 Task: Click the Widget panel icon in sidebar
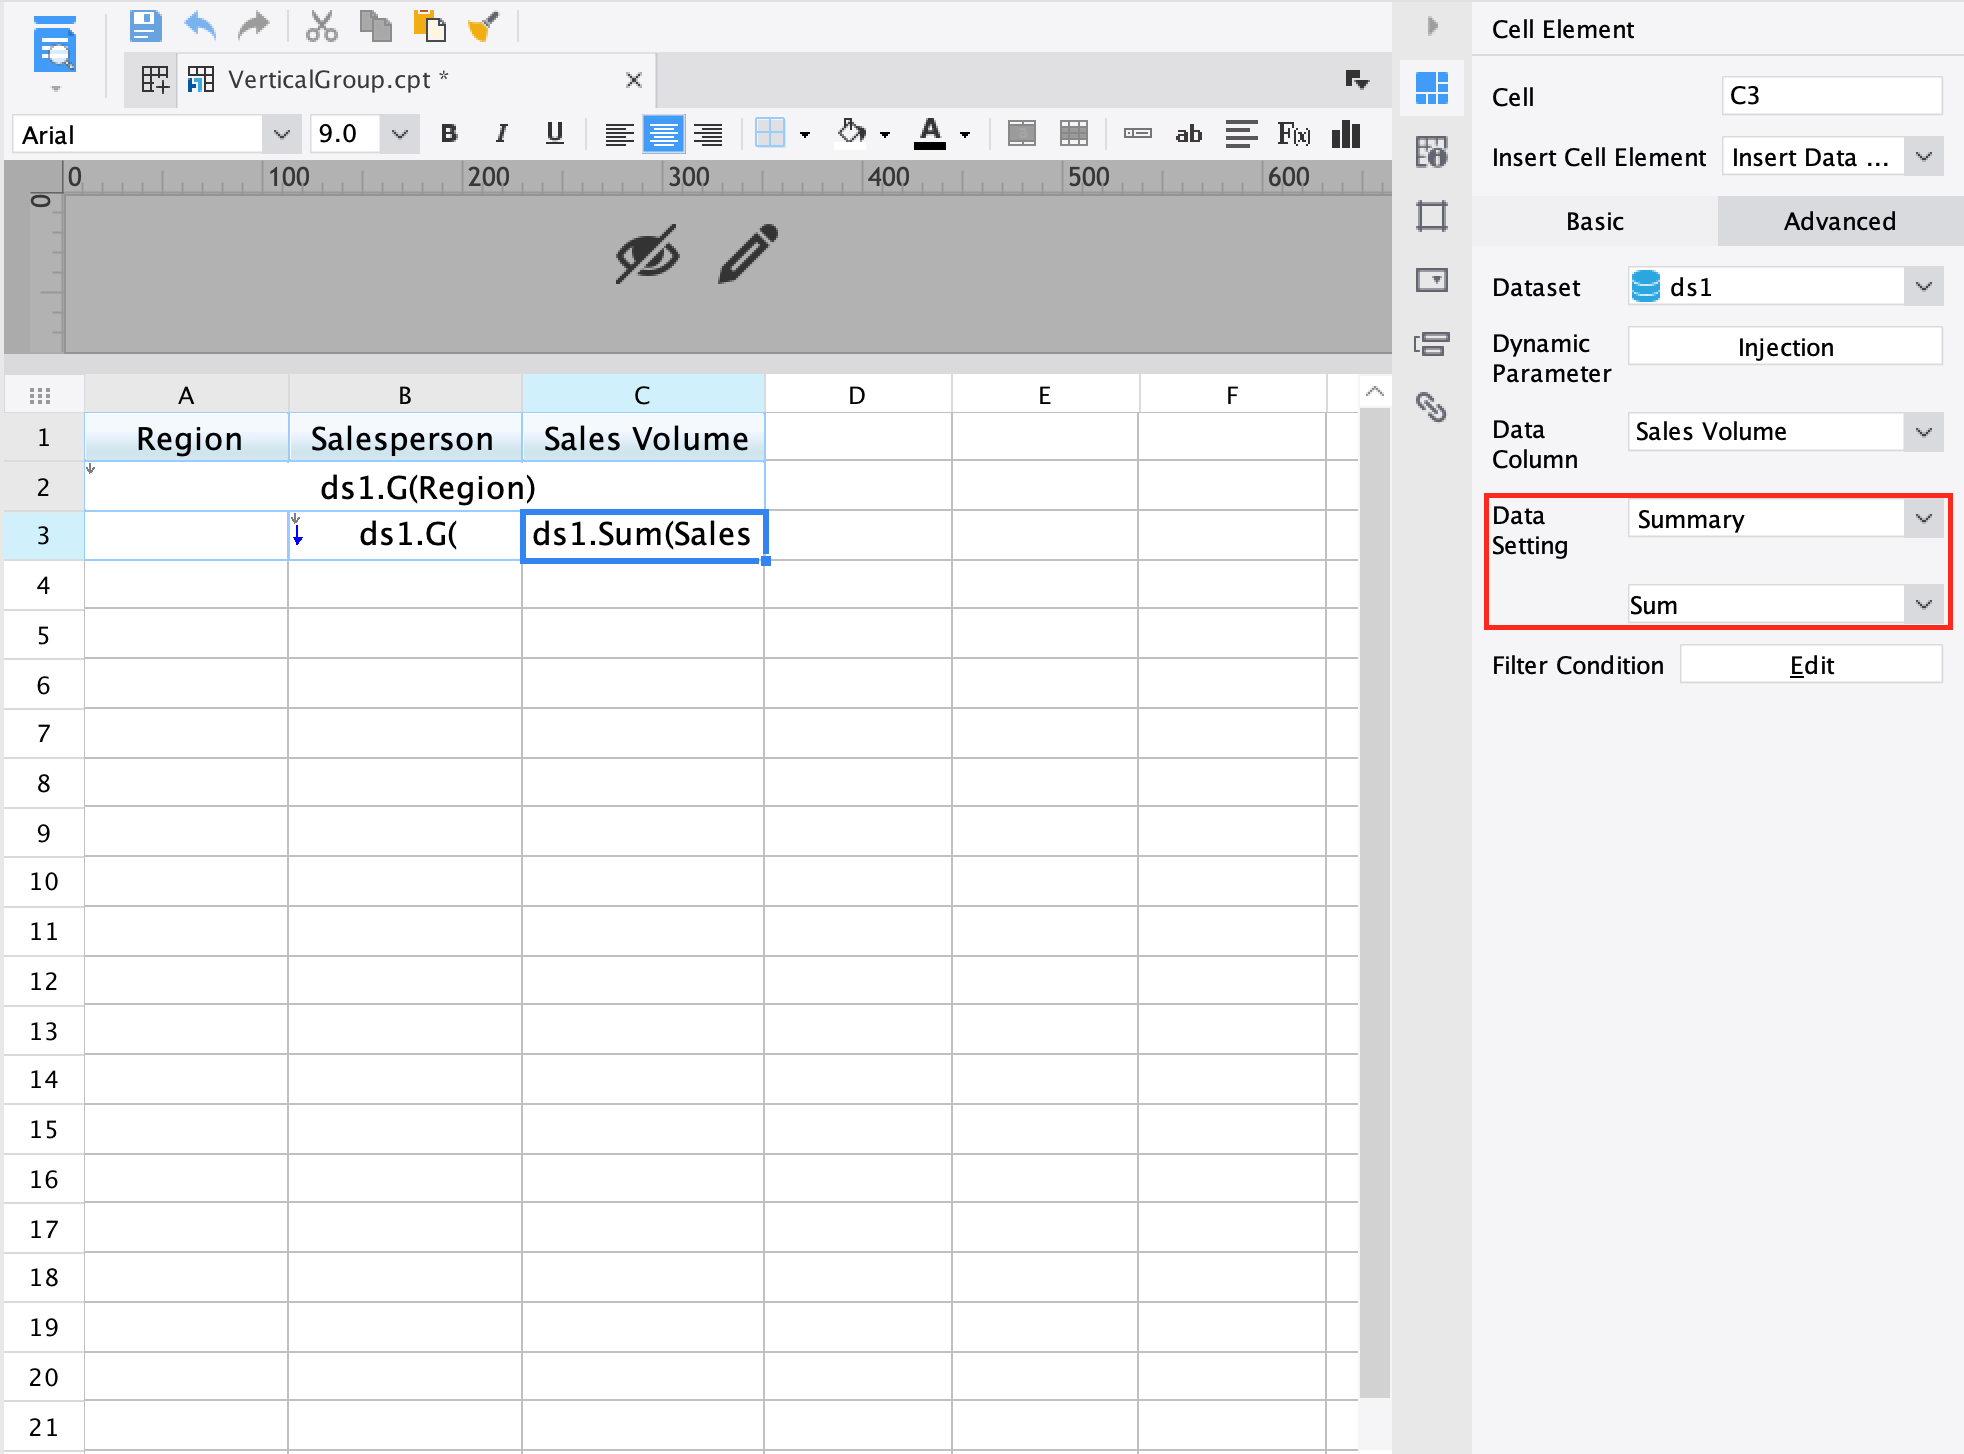click(x=1432, y=281)
